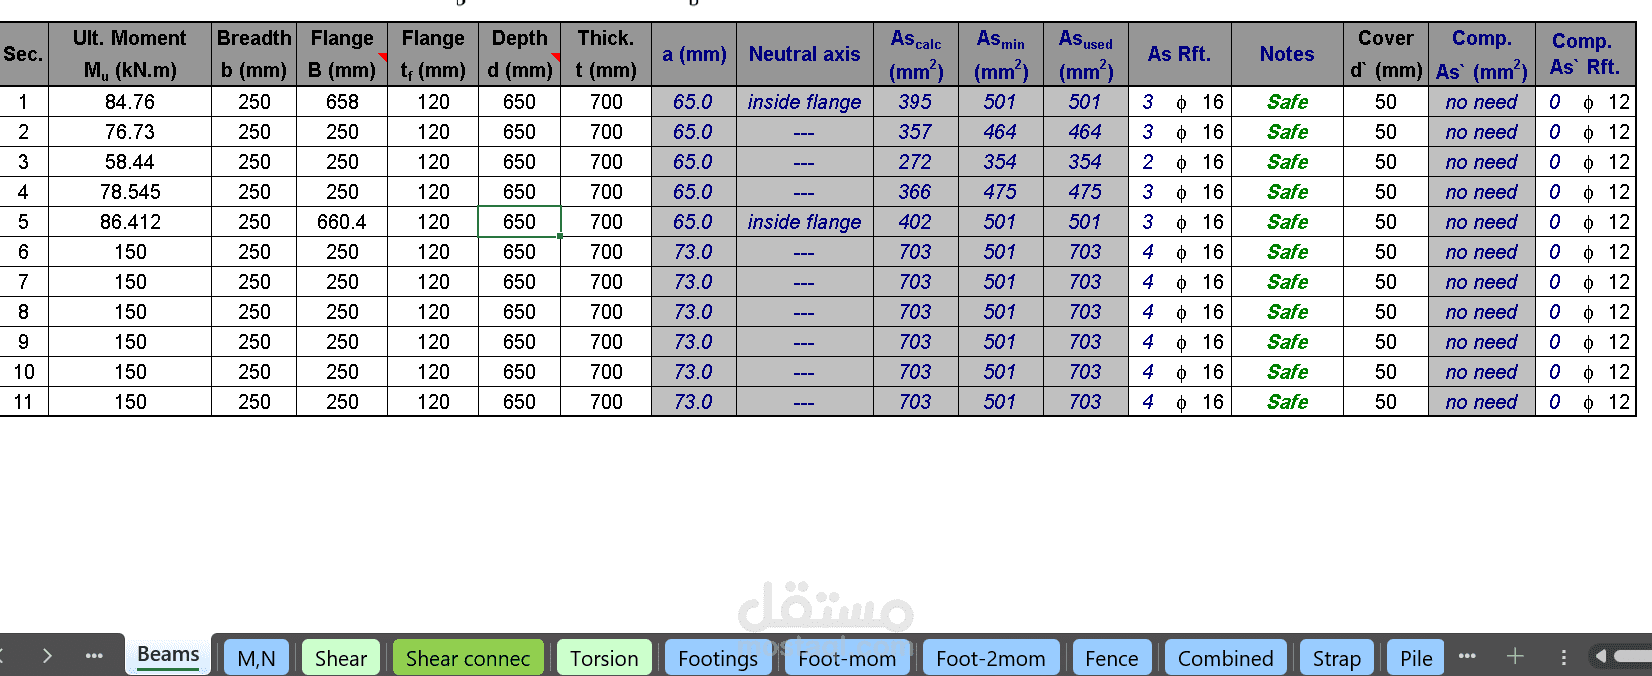Viewport: 1652px width, 676px height.
Task: Select the Cover d` (mm) header cell
Action: point(1386,54)
